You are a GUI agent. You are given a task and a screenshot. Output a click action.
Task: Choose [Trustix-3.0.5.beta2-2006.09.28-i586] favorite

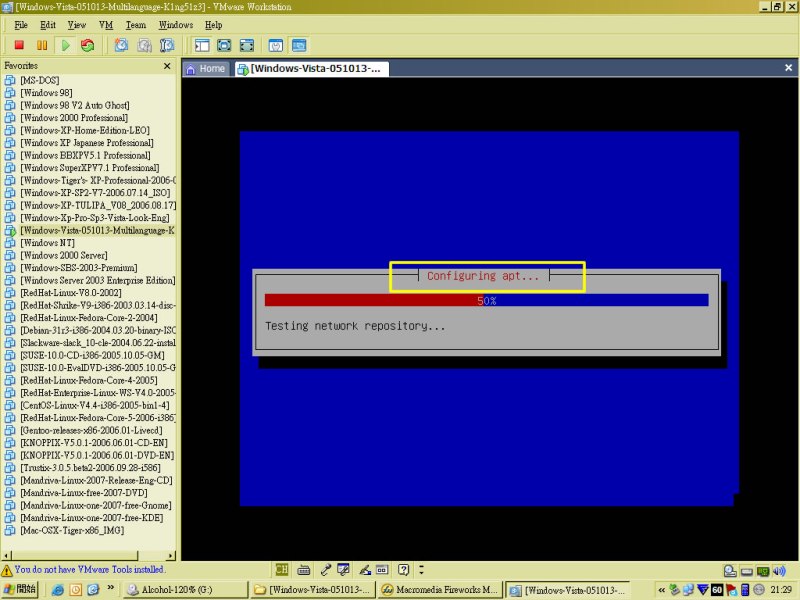click(x=90, y=468)
